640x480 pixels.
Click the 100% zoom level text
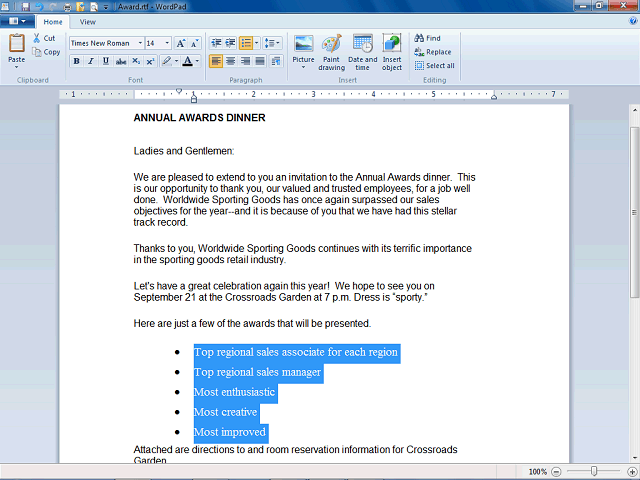538,472
